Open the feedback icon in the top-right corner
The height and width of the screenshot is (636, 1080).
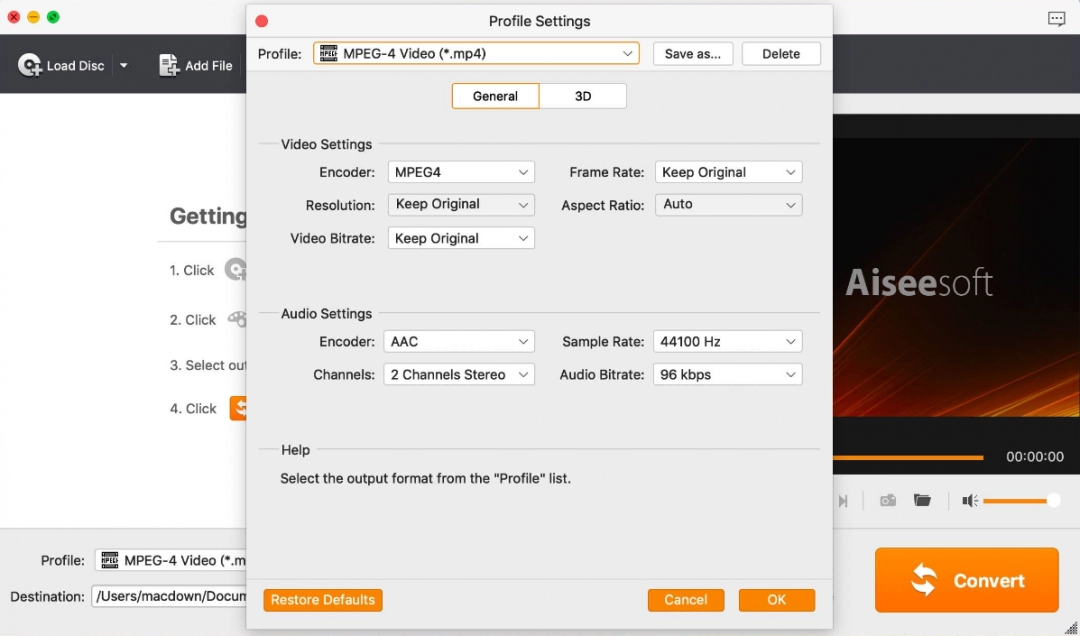[x=1056, y=17]
